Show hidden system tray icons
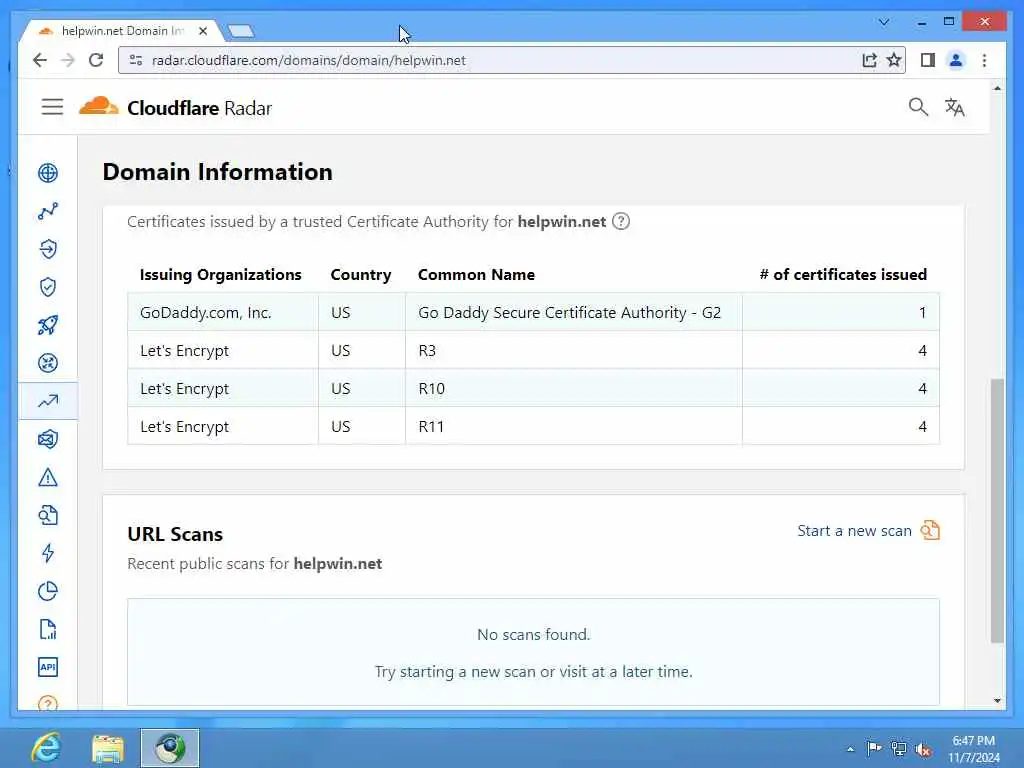 850,749
